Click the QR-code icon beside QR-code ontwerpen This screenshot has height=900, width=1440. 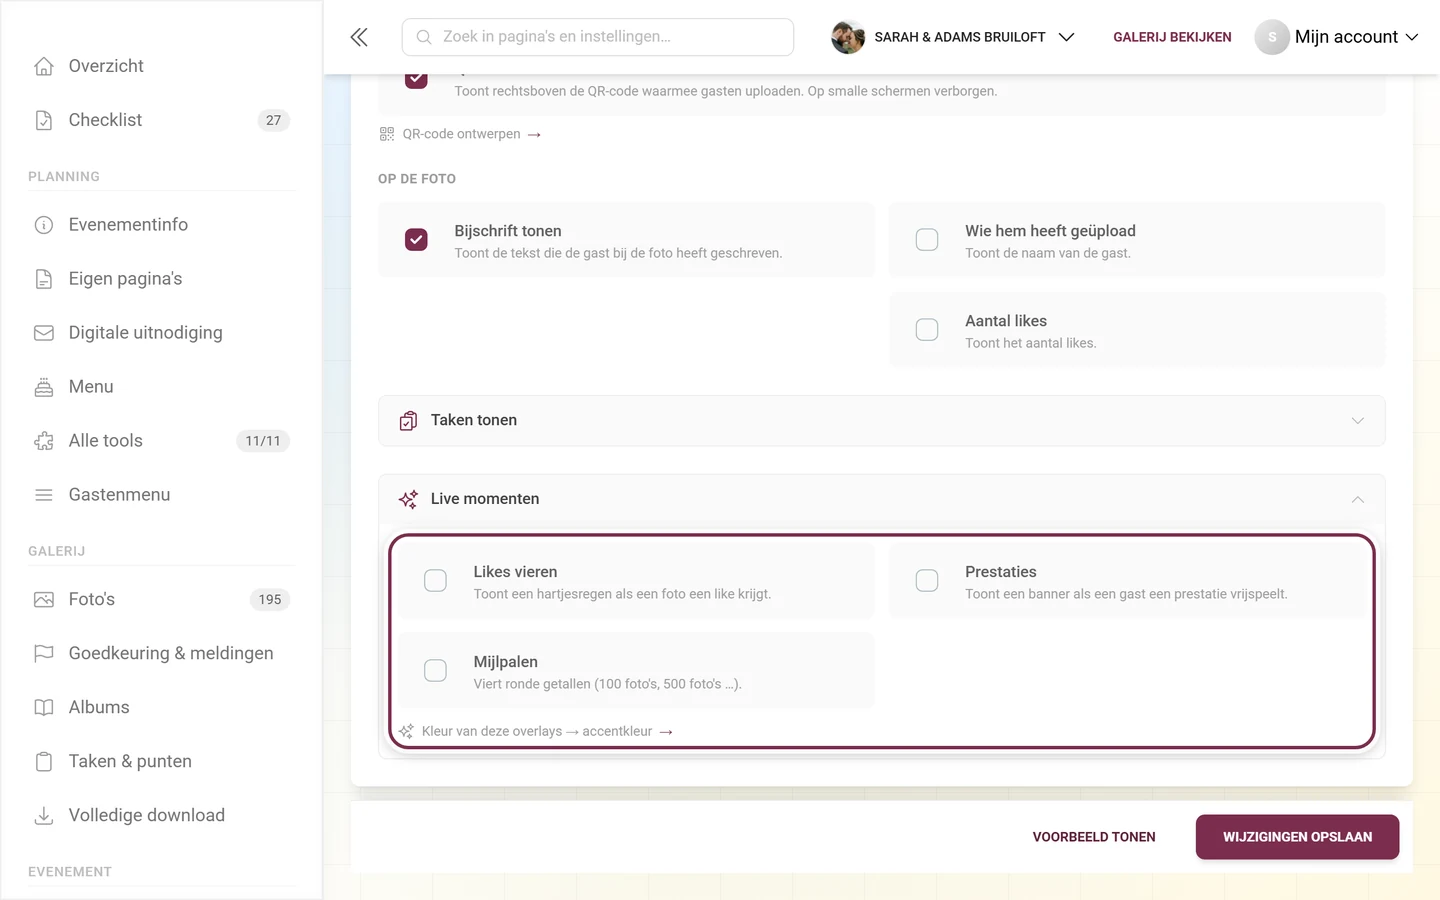click(x=387, y=134)
